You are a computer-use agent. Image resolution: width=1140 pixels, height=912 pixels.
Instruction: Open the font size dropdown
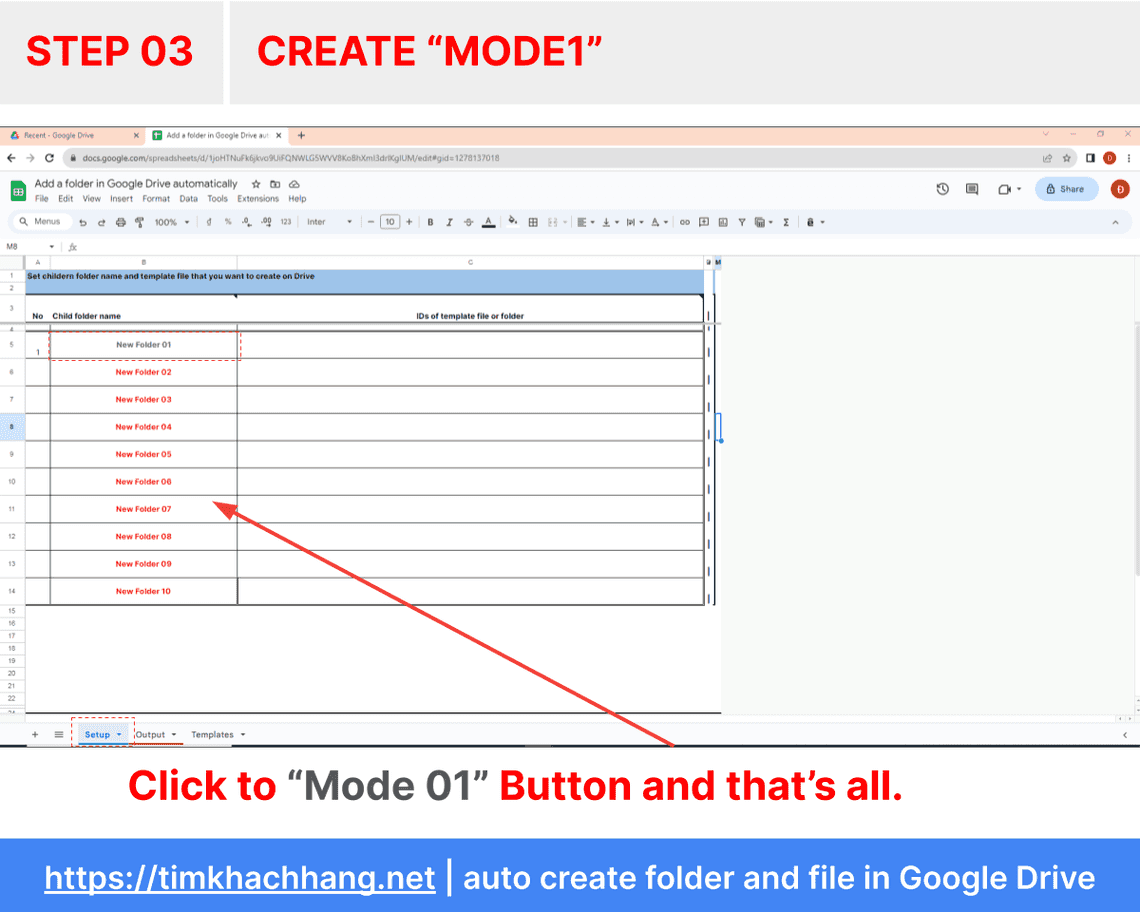[x=391, y=221]
